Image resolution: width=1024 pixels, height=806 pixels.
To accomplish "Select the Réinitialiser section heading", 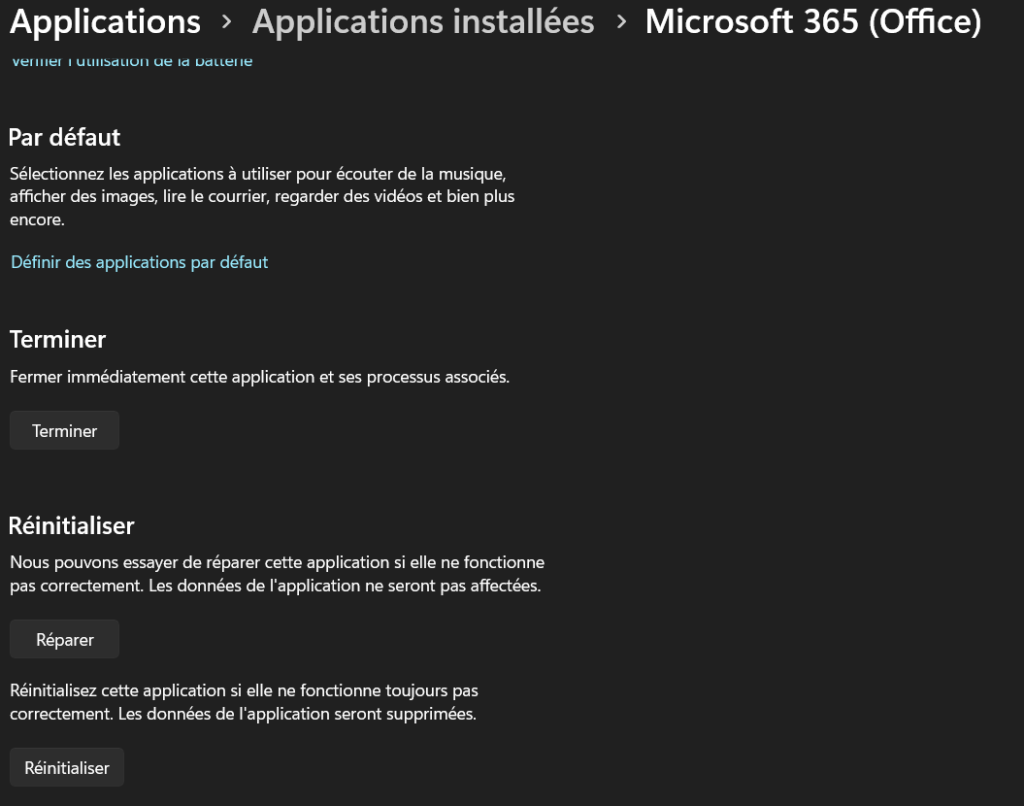I will point(71,526).
